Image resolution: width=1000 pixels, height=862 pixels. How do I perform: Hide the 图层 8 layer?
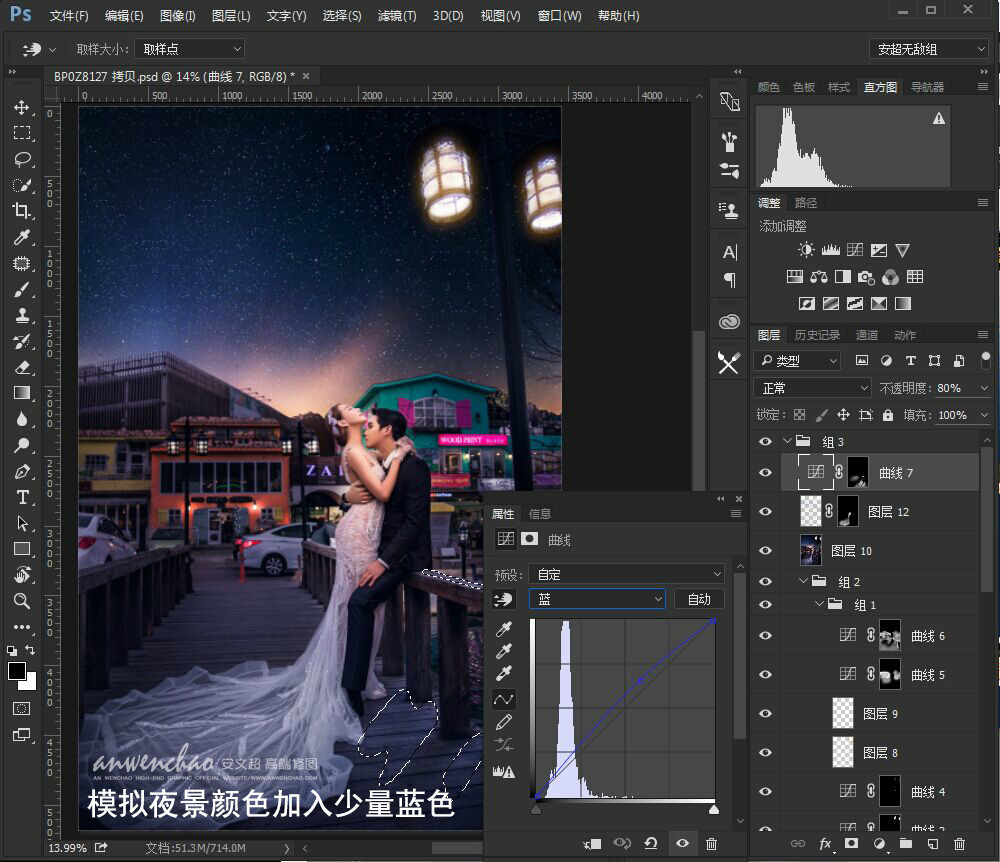(765, 752)
